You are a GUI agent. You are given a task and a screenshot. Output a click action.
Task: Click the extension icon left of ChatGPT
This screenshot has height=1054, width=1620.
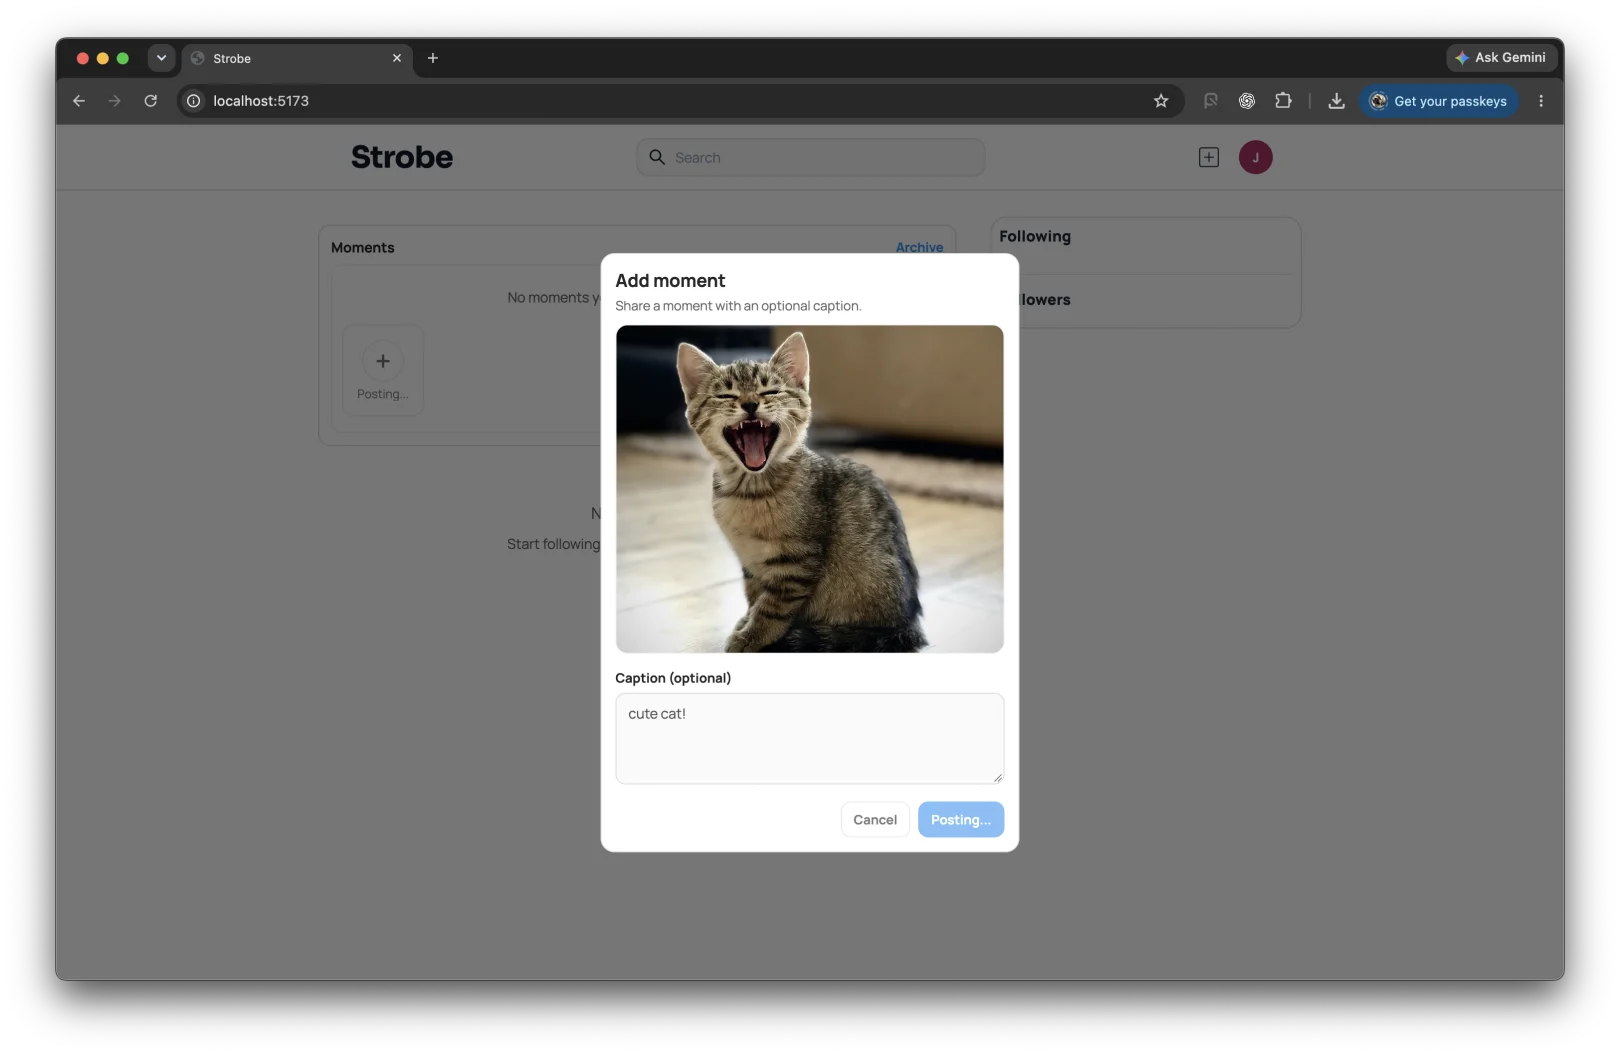click(1211, 101)
